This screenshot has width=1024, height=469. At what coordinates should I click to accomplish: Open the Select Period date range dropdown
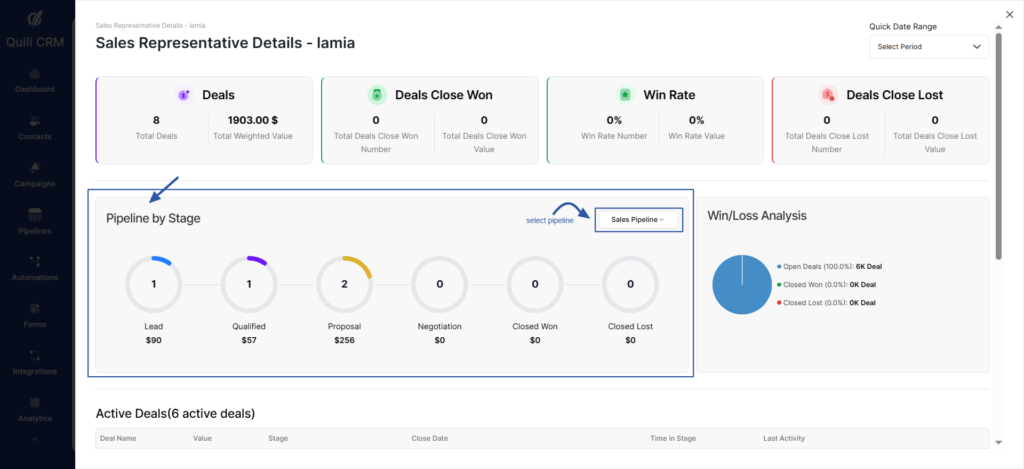point(929,47)
